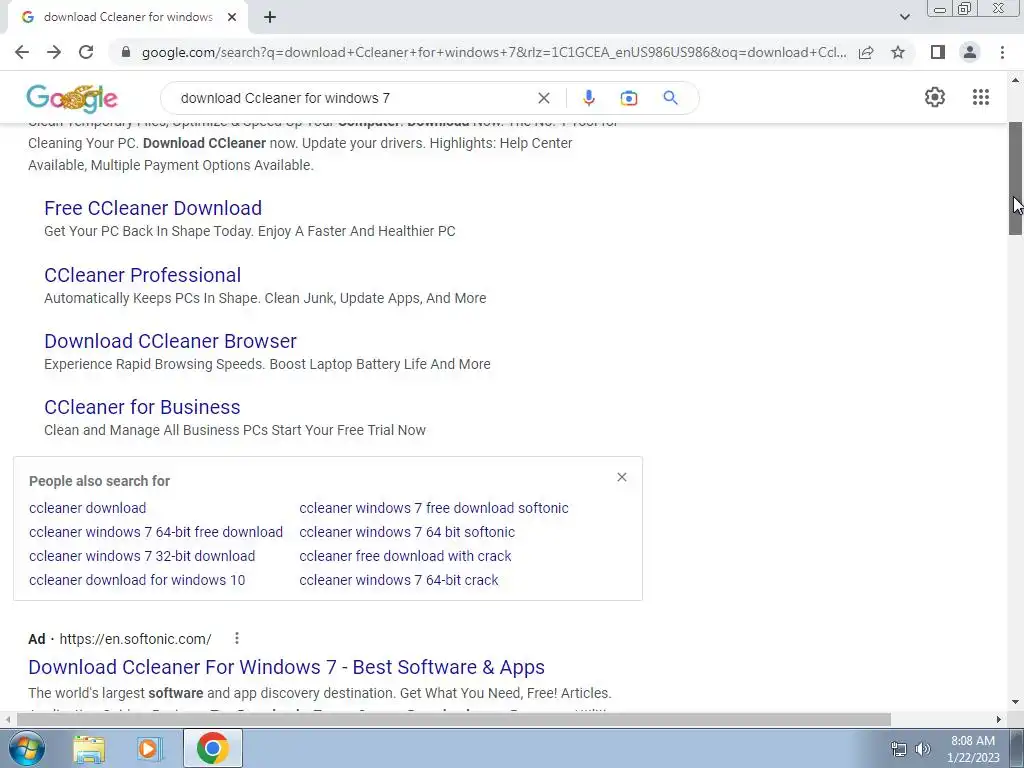
Task: Search for 'ccleaner download' suggestion
Action: (x=88, y=508)
